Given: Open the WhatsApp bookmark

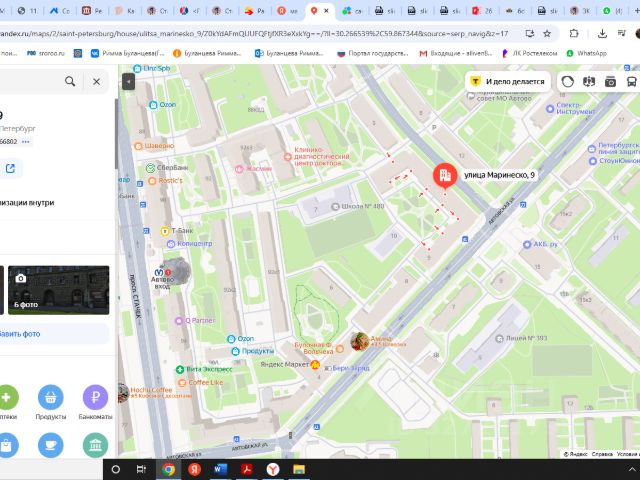Looking at the screenshot, I should [x=586, y=53].
